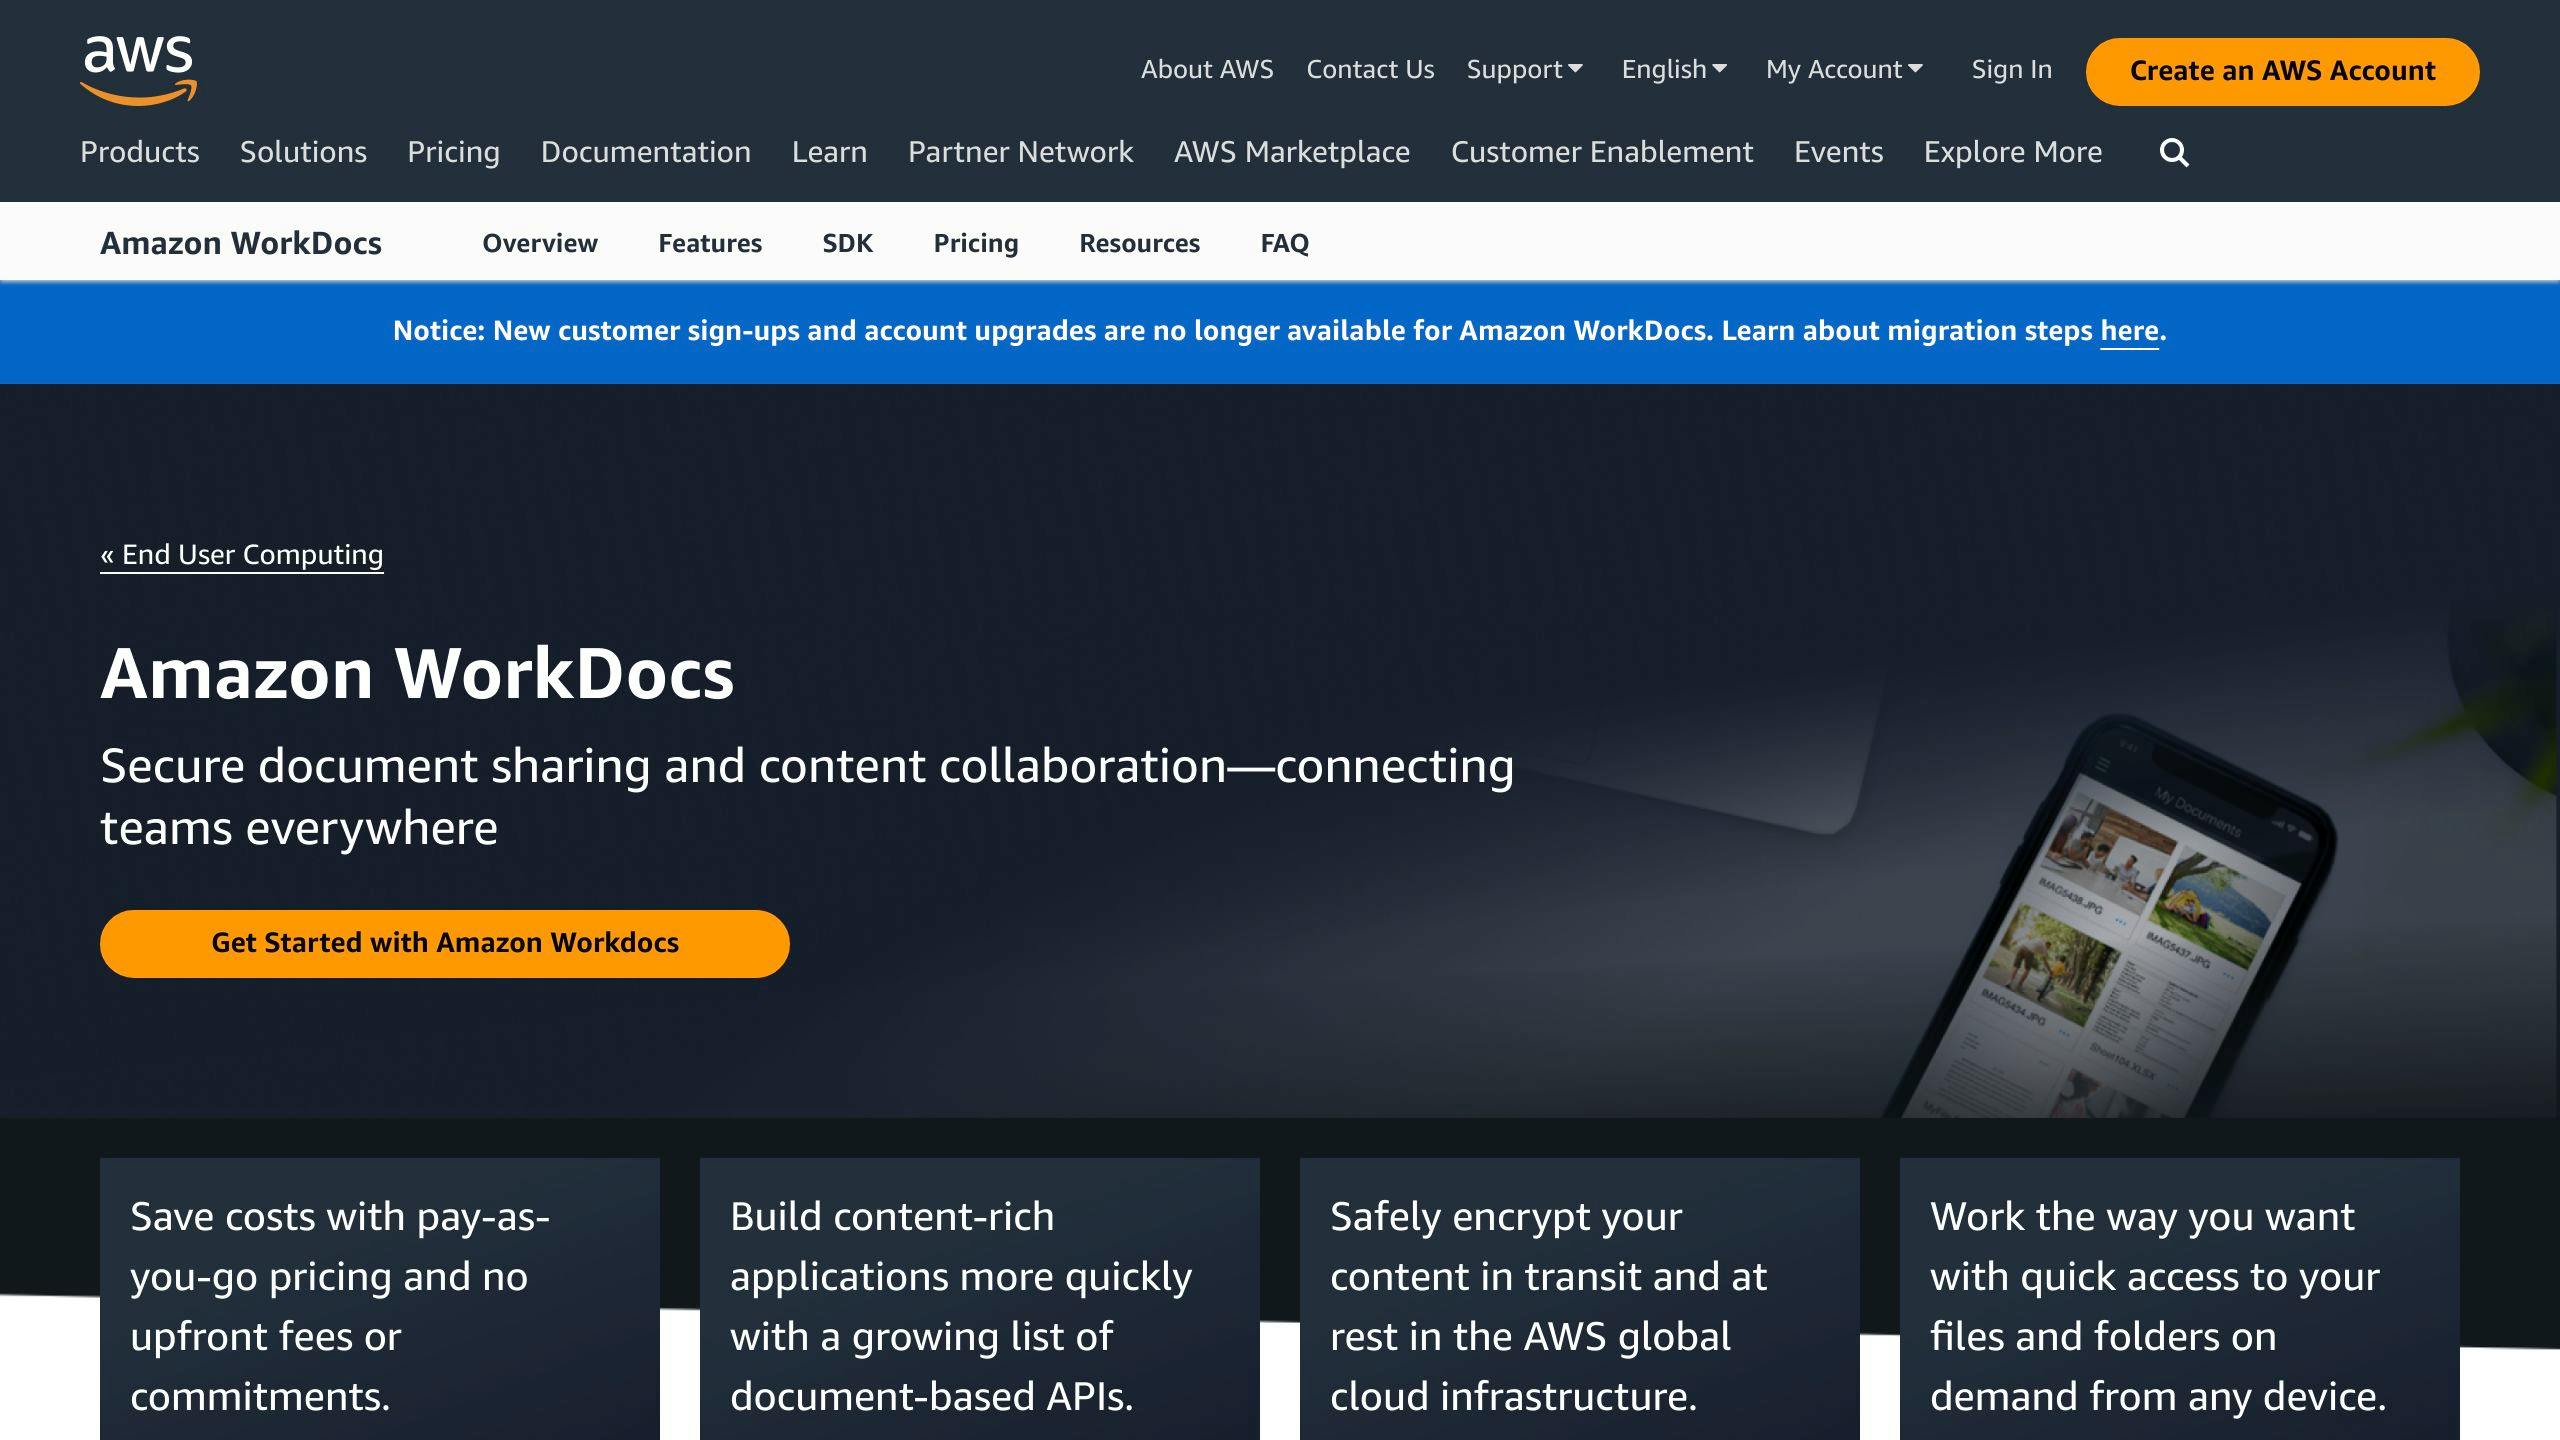Click the 'Amazon WorkDocs' hero heading
The height and width of the screenshot is (1440, 2560).
coord(417,673)
